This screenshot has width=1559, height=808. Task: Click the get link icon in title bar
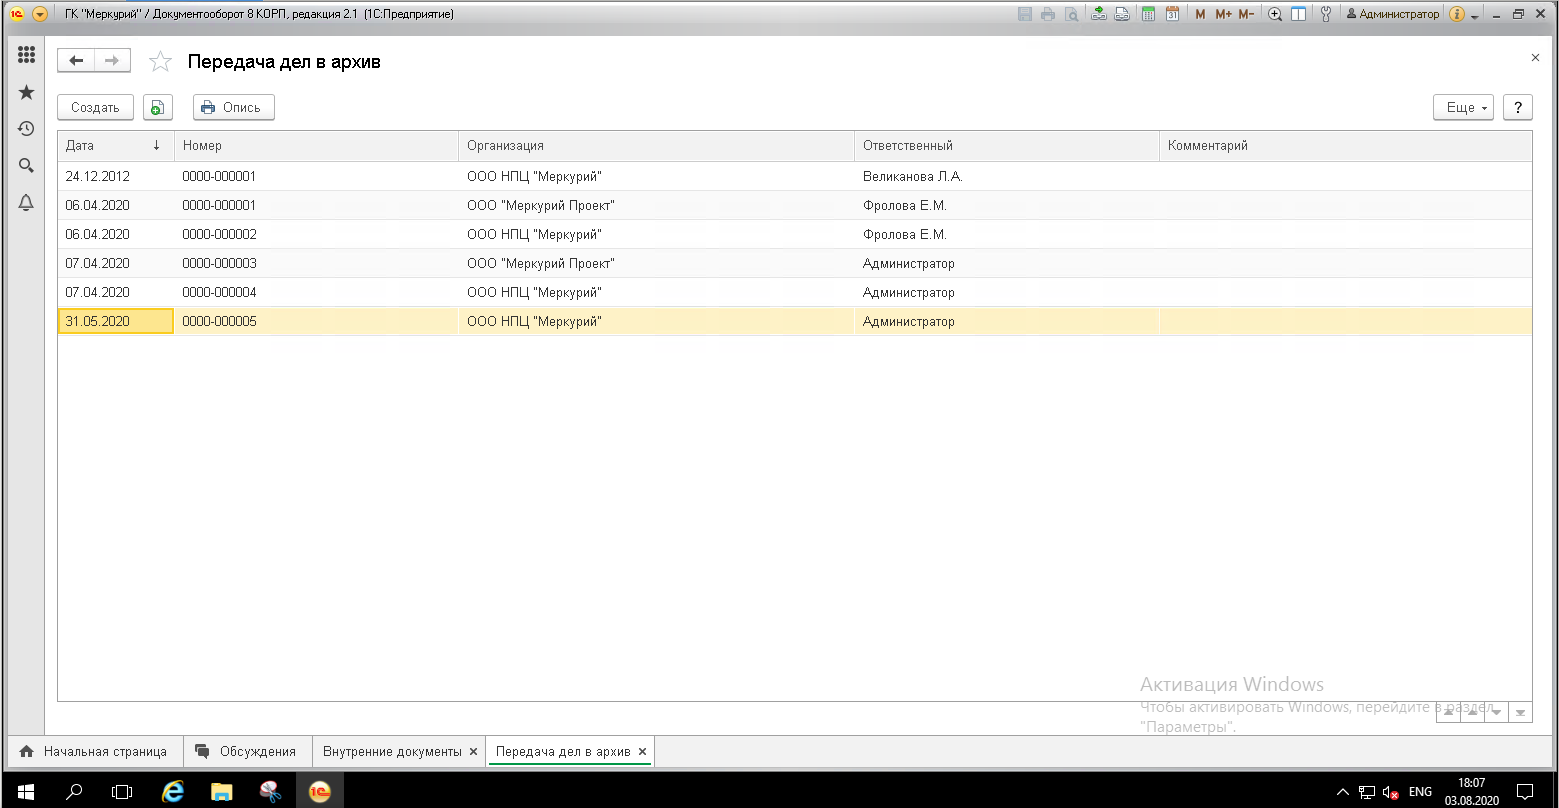[x=1099, y=14]
